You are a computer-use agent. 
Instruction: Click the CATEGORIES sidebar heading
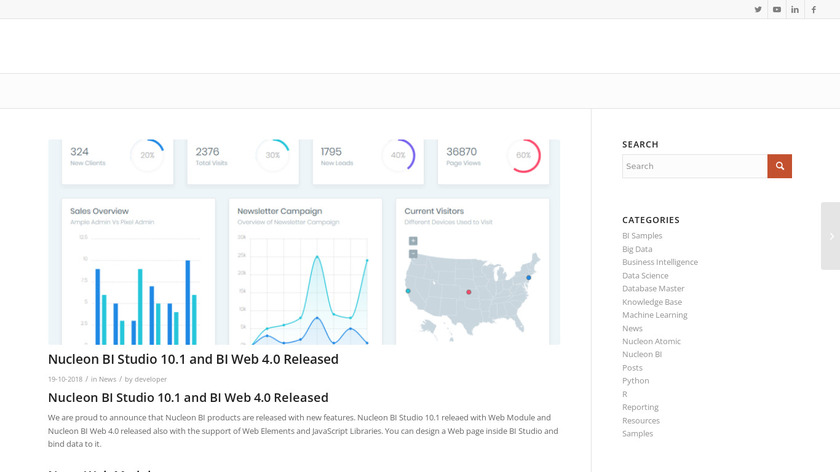point(650,220)
